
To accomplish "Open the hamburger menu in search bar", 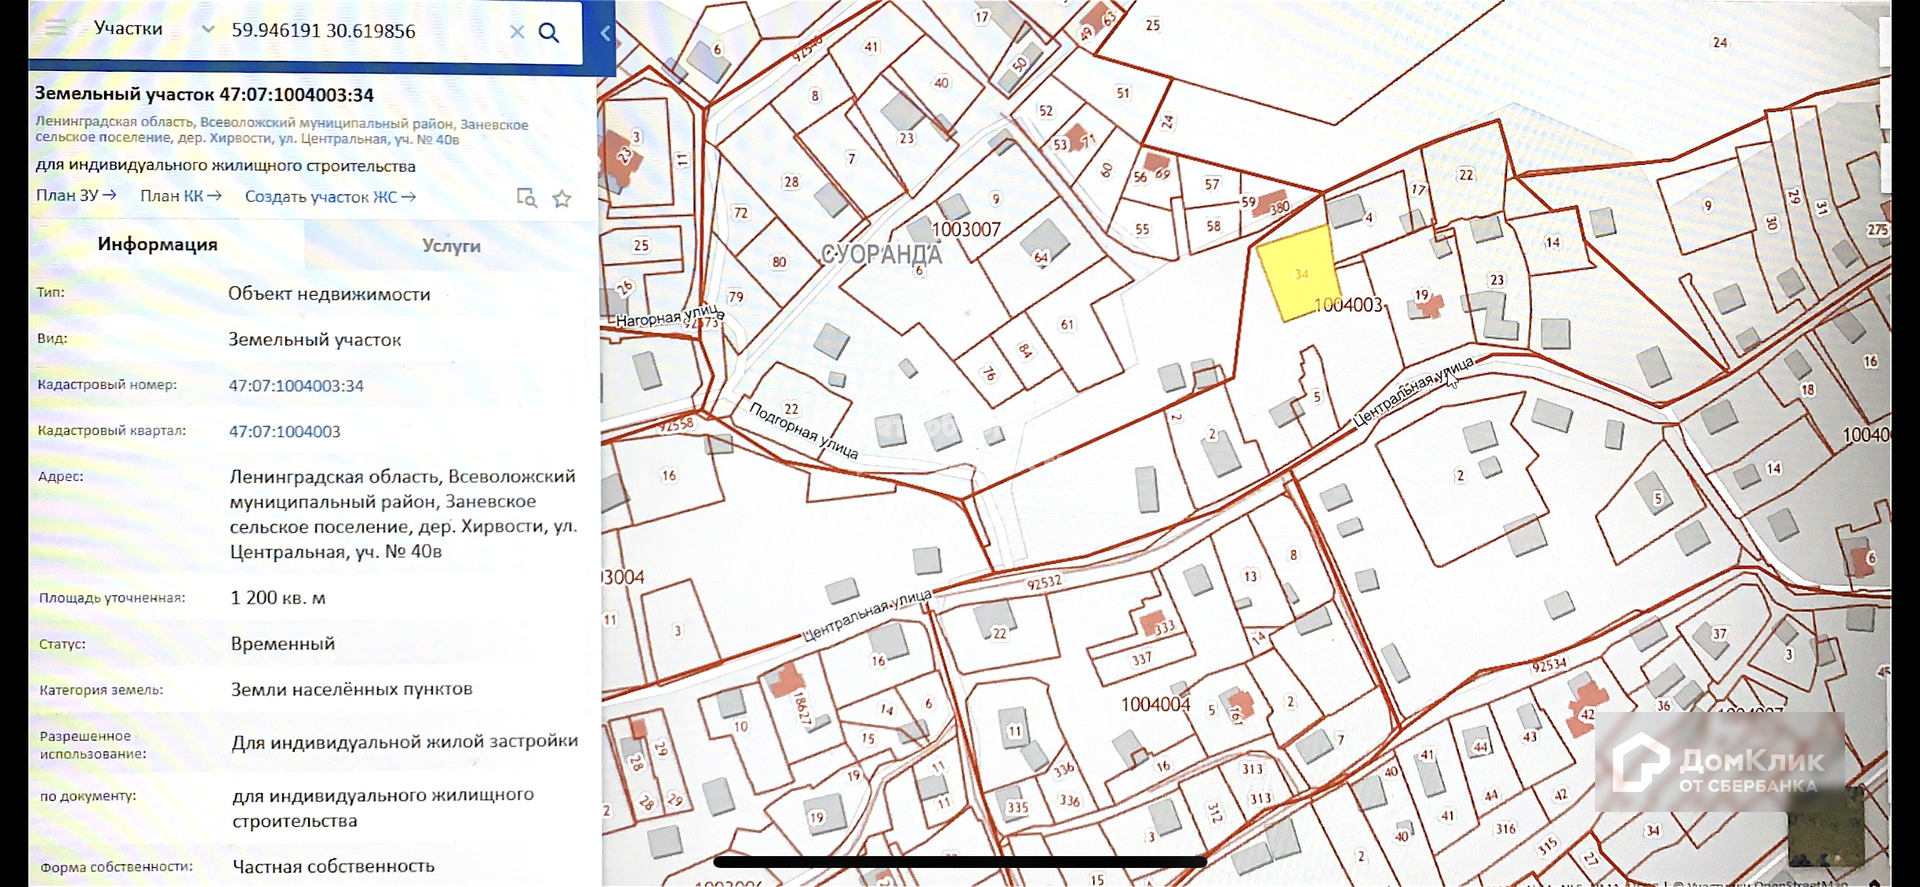I will tap(56, 29).
